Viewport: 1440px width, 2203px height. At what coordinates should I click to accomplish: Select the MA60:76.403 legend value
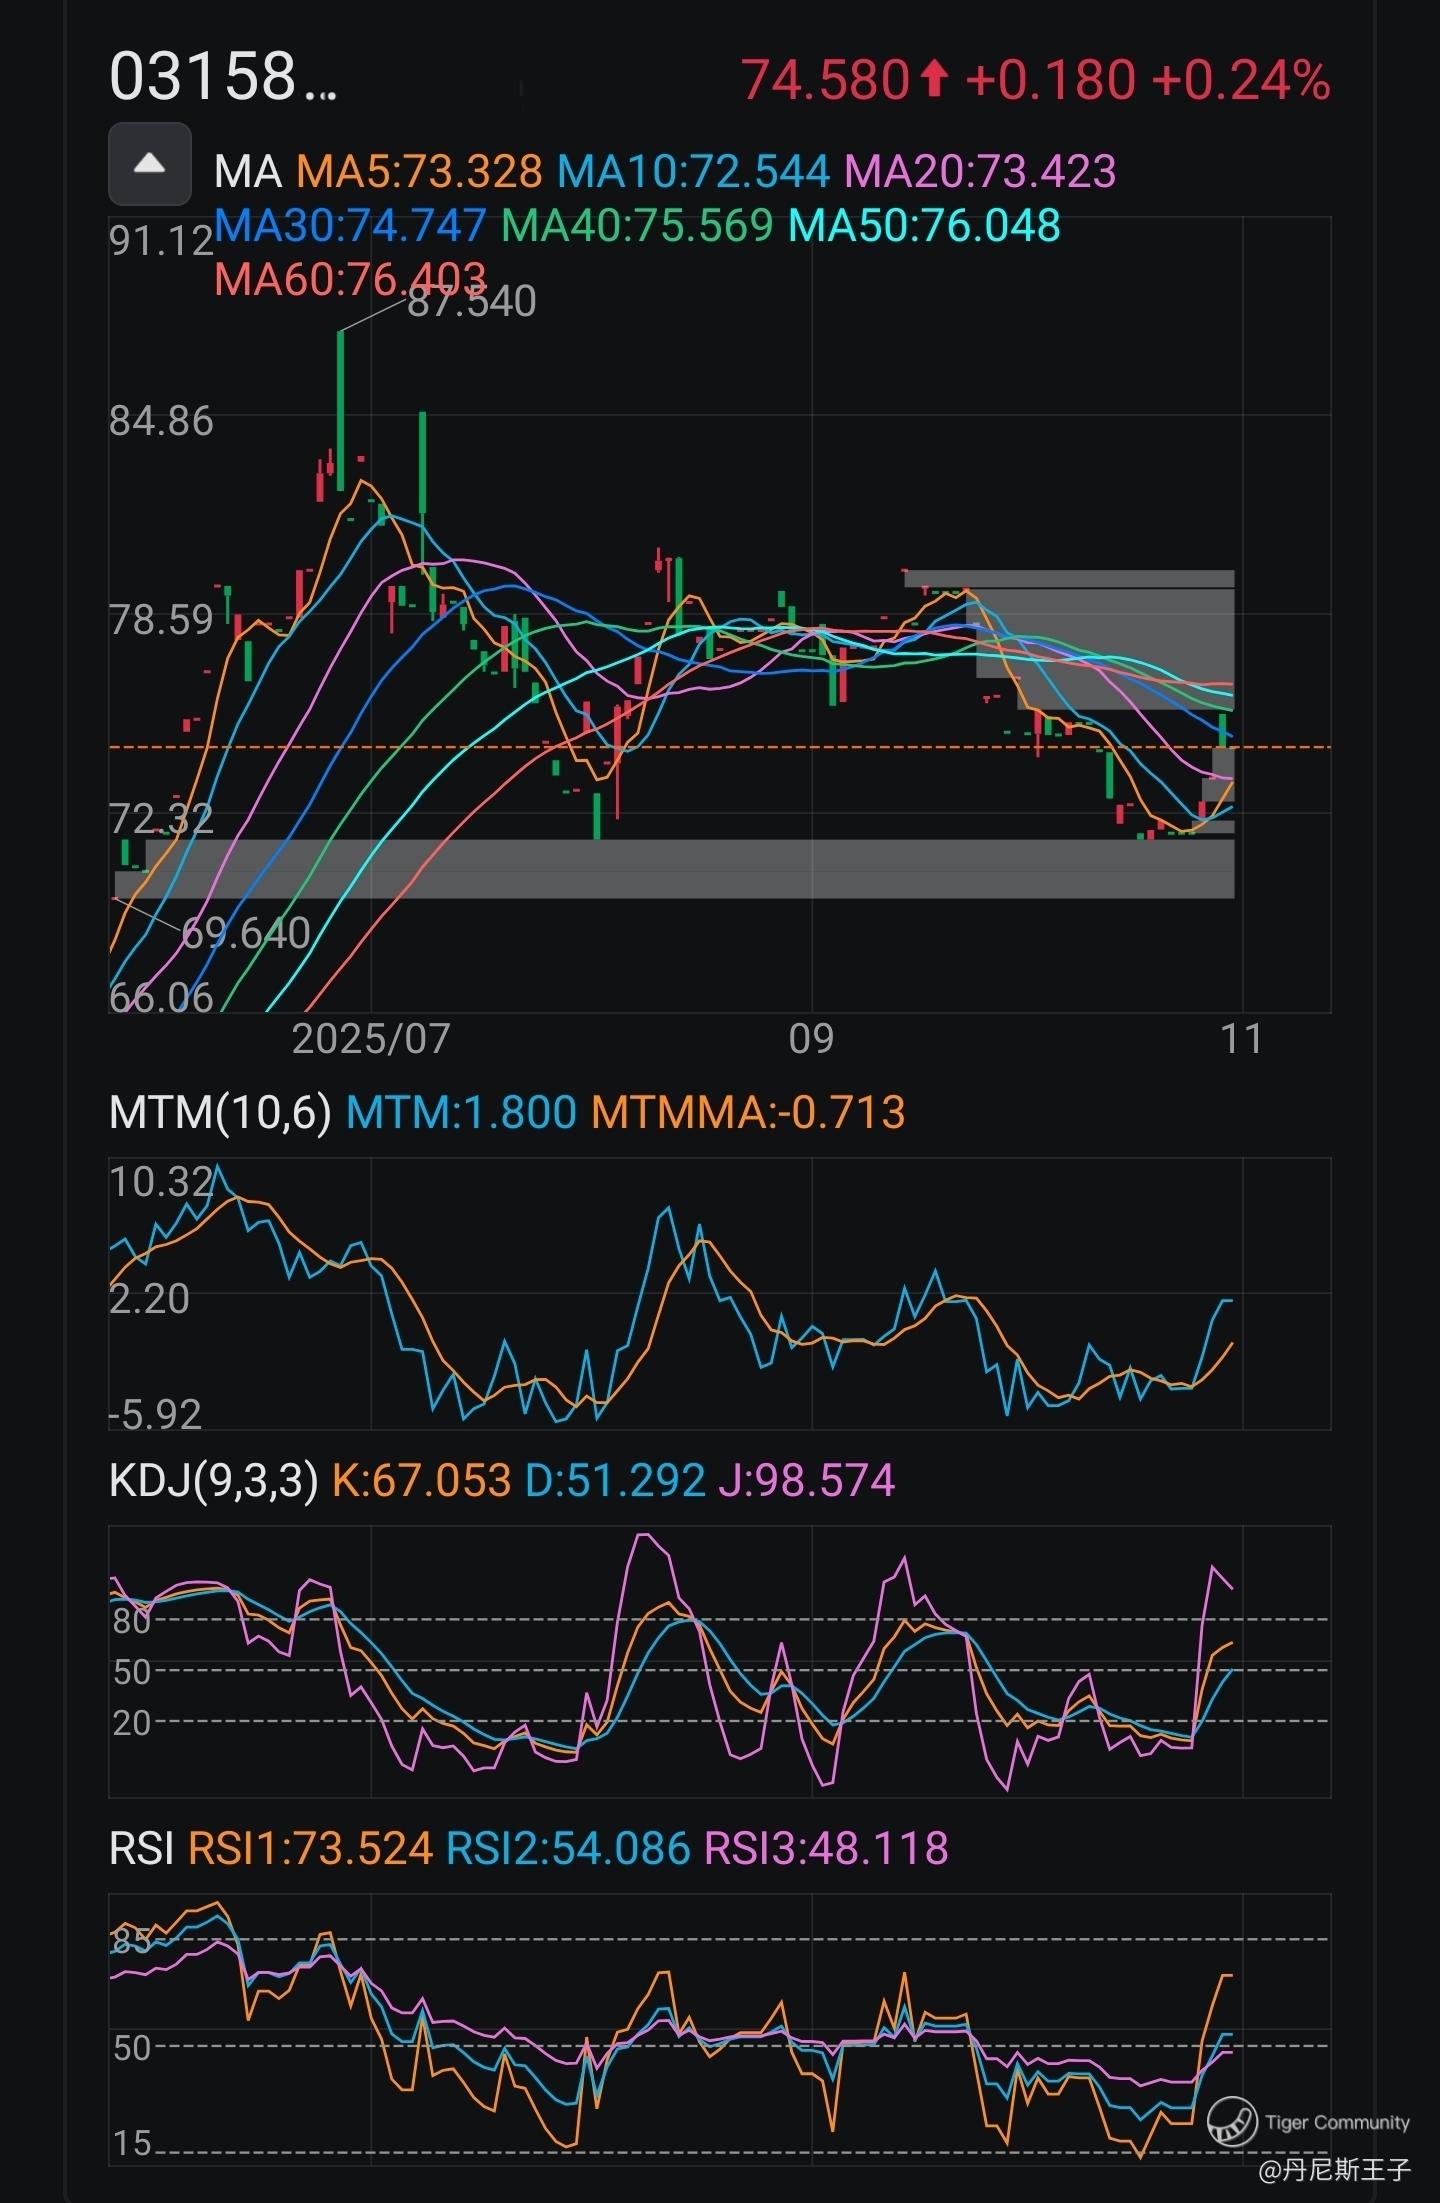click(x=350, y=279)
